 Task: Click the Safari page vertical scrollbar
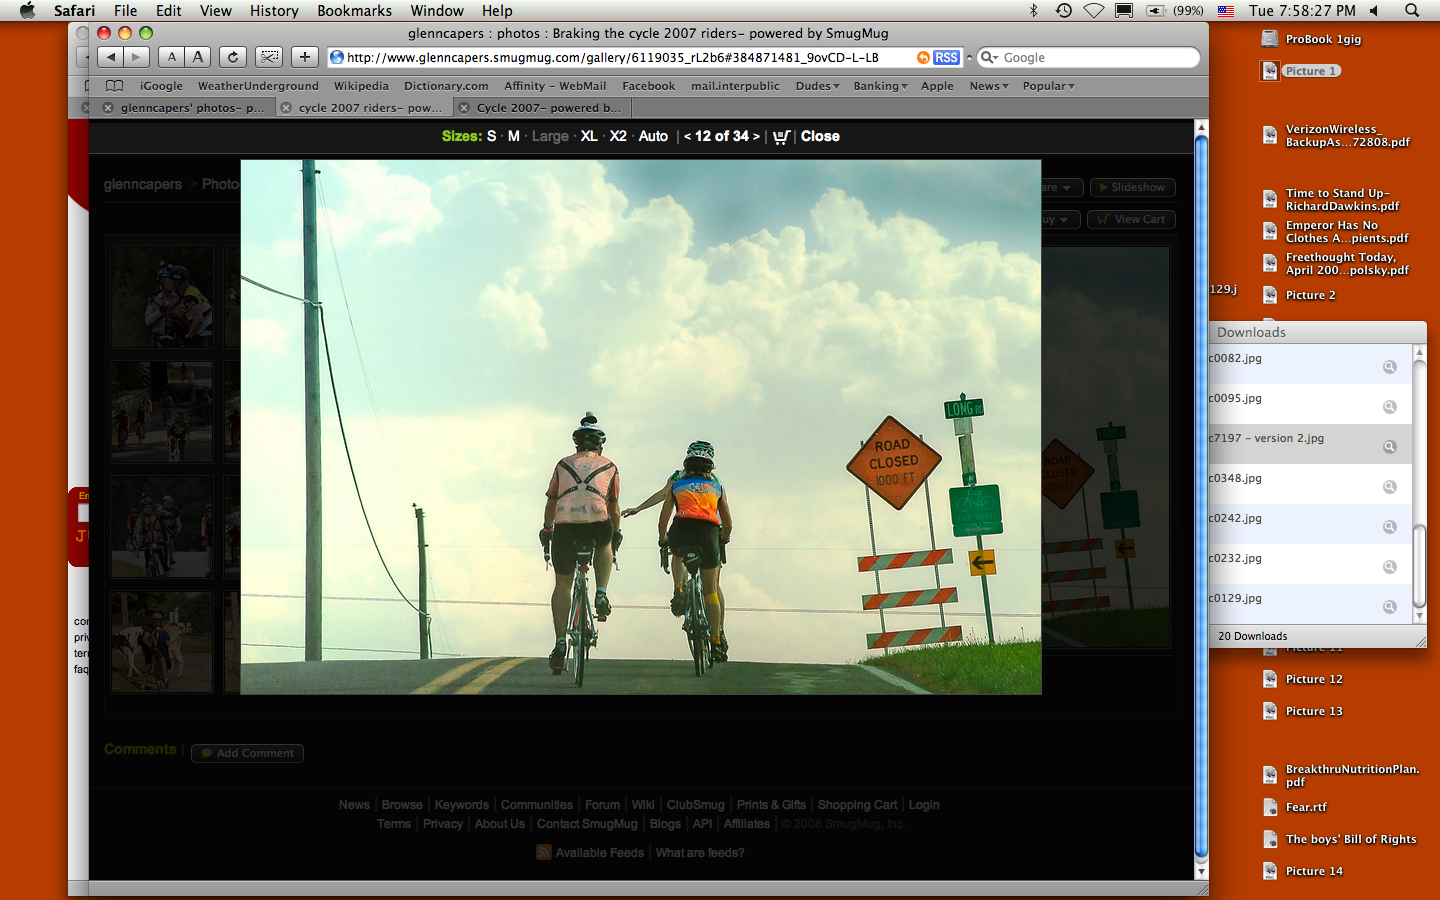click(1202, 496)
